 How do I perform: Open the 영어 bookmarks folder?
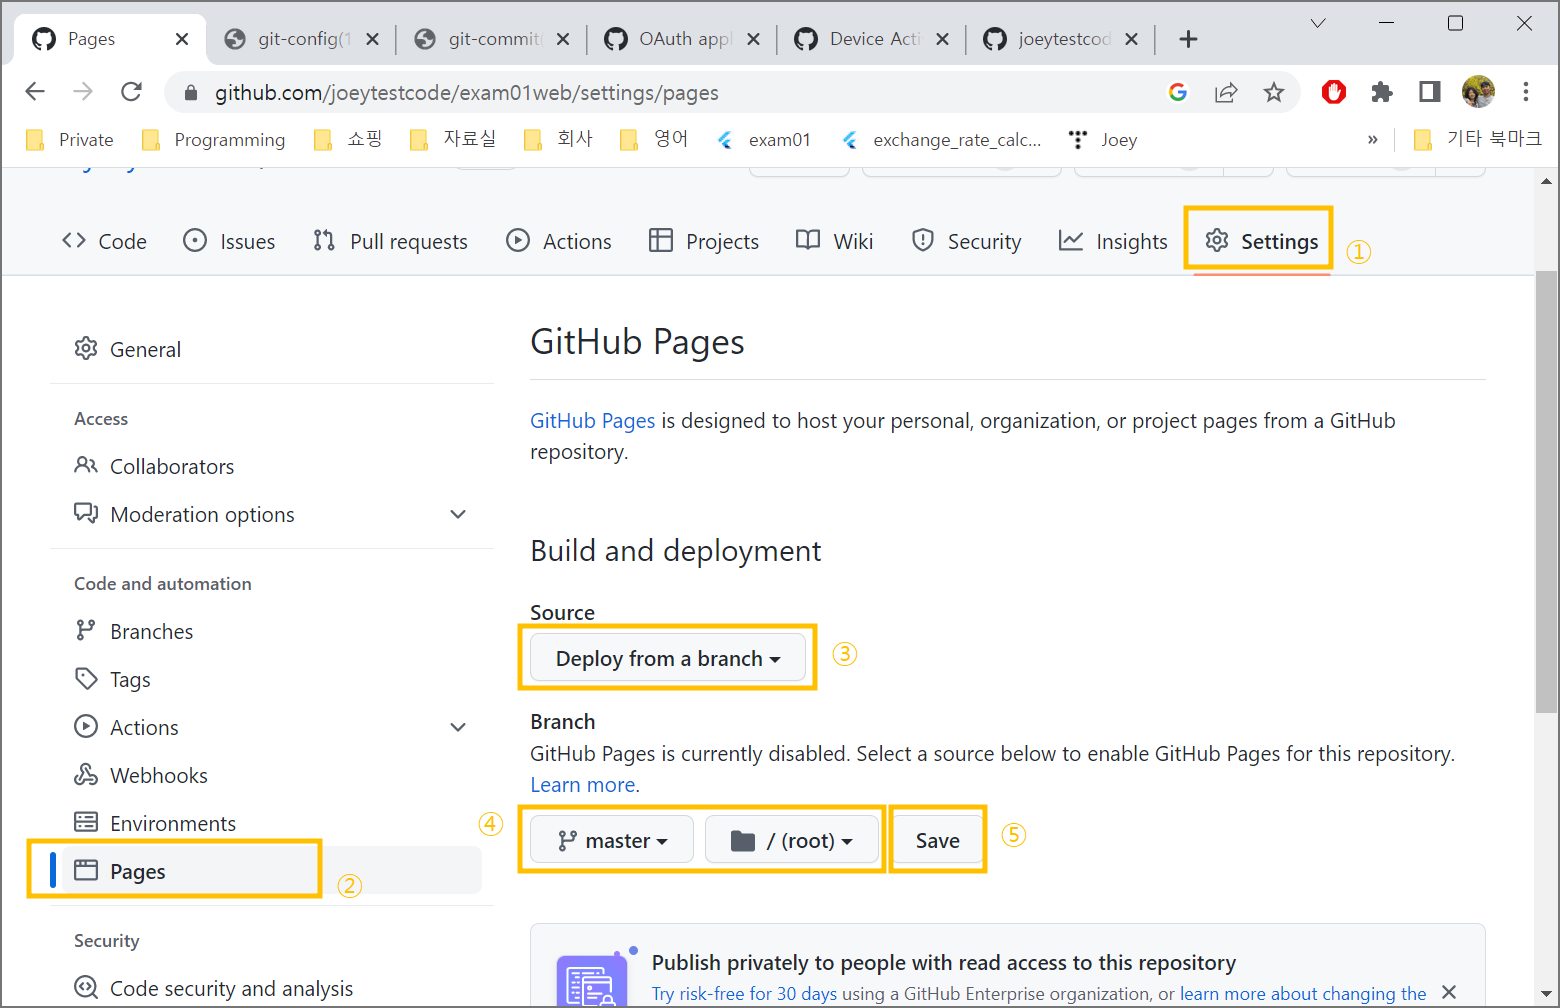point(654,140)
